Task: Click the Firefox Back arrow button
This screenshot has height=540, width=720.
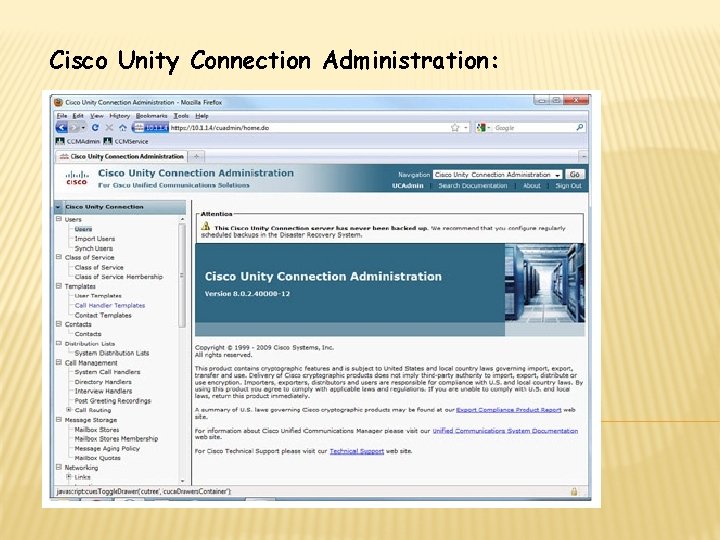Action: (62, 128)
